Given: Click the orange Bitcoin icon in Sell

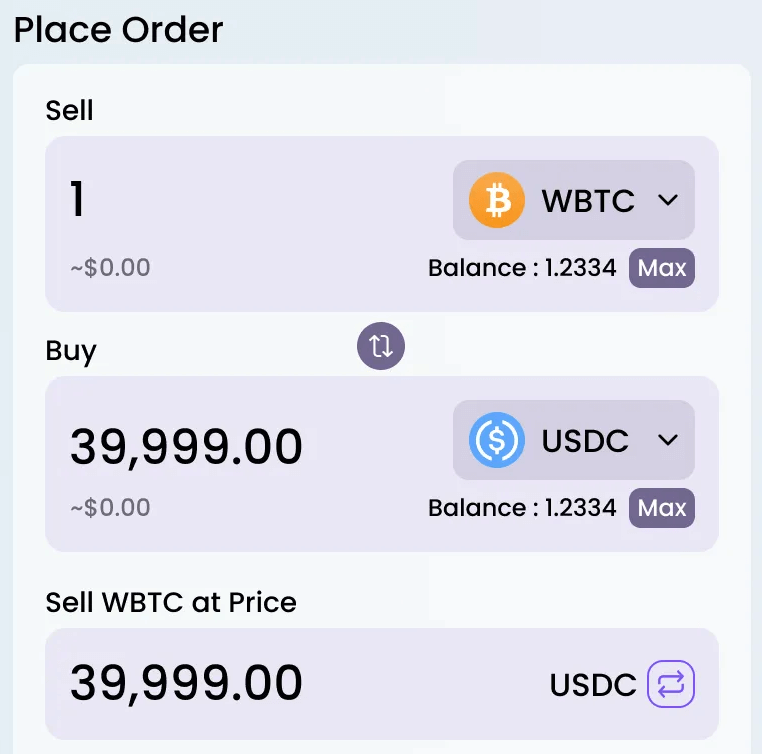Looking at the screenshot, I should (x=497, y=200).
